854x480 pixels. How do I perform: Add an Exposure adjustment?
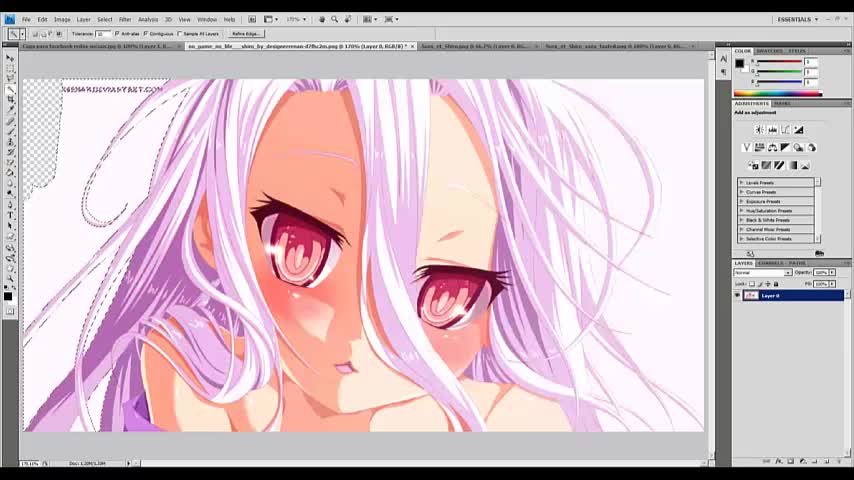798,130
